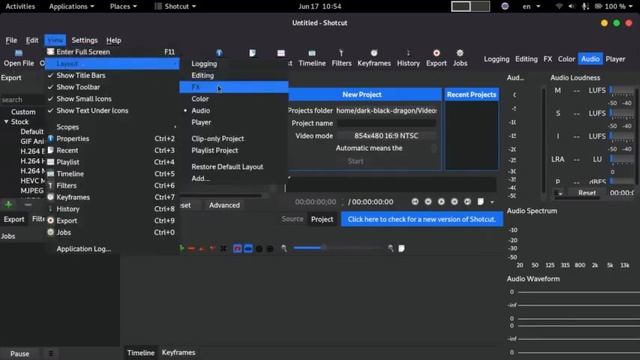Screen dimensions: 640x360
Task: Switch to the Color layout tab at top right
Action: click(x=566, y=59)
